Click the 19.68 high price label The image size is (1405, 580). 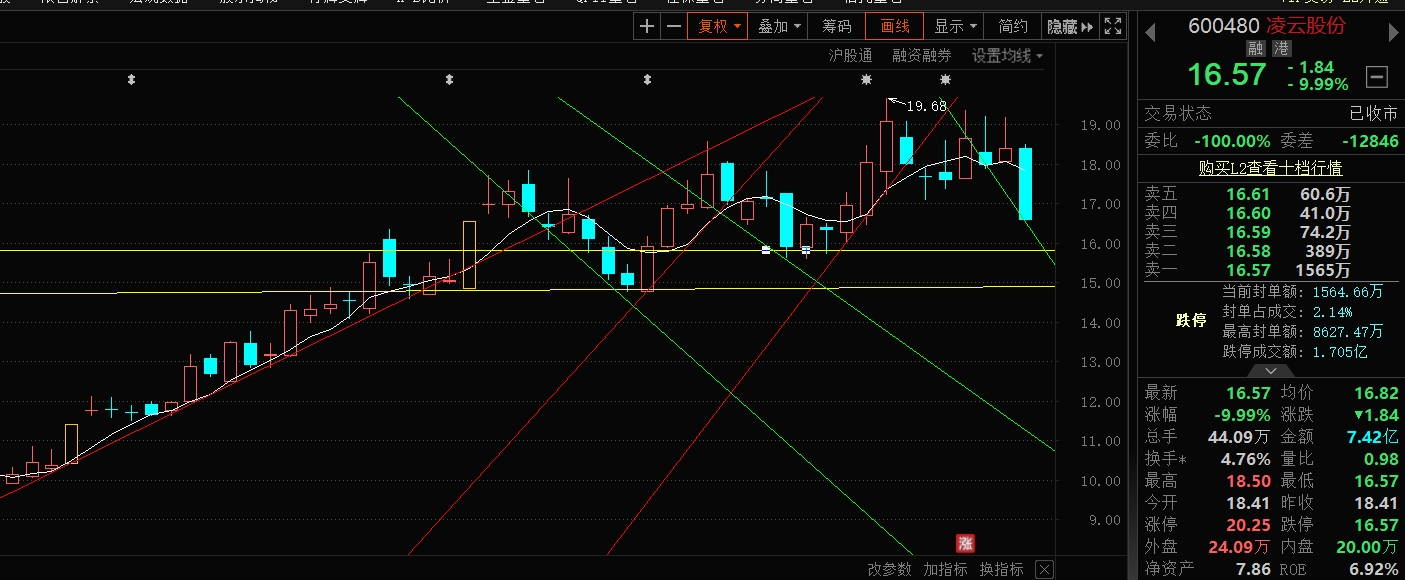point(926,106)
